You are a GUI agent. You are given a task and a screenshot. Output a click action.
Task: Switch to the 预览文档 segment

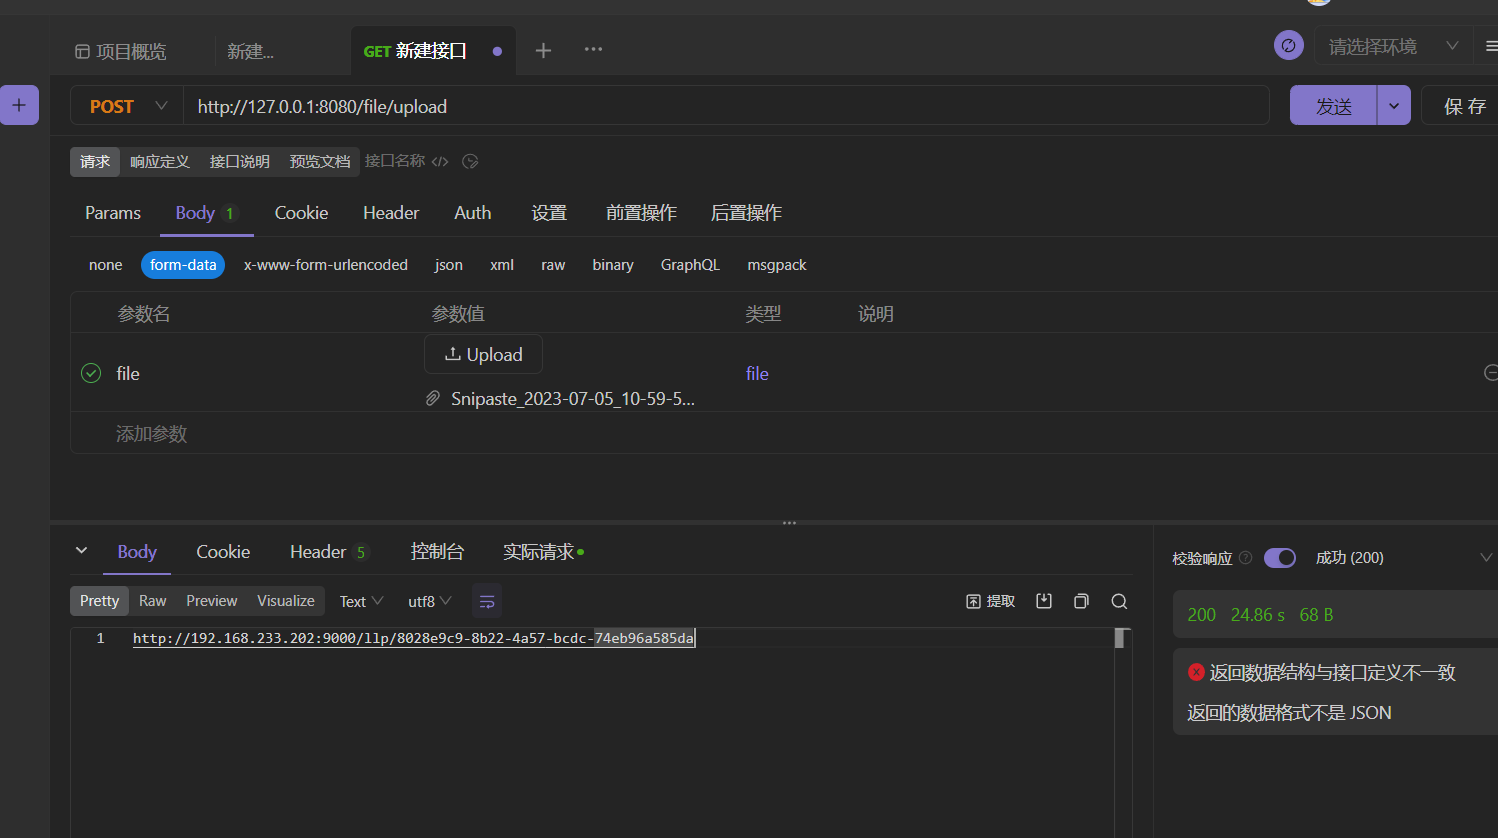click(x=320, y=161)
